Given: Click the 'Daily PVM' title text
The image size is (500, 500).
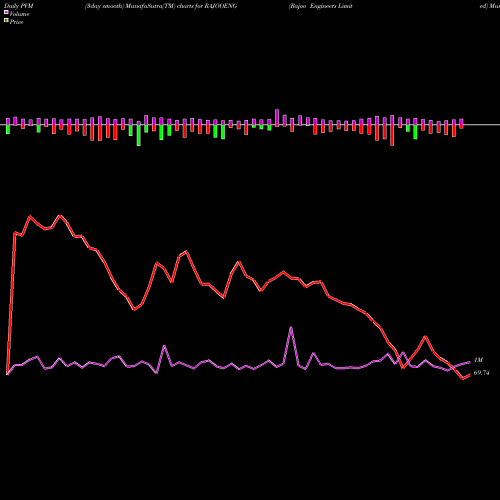Looking at the screenshot, I should tap(19, 6).
